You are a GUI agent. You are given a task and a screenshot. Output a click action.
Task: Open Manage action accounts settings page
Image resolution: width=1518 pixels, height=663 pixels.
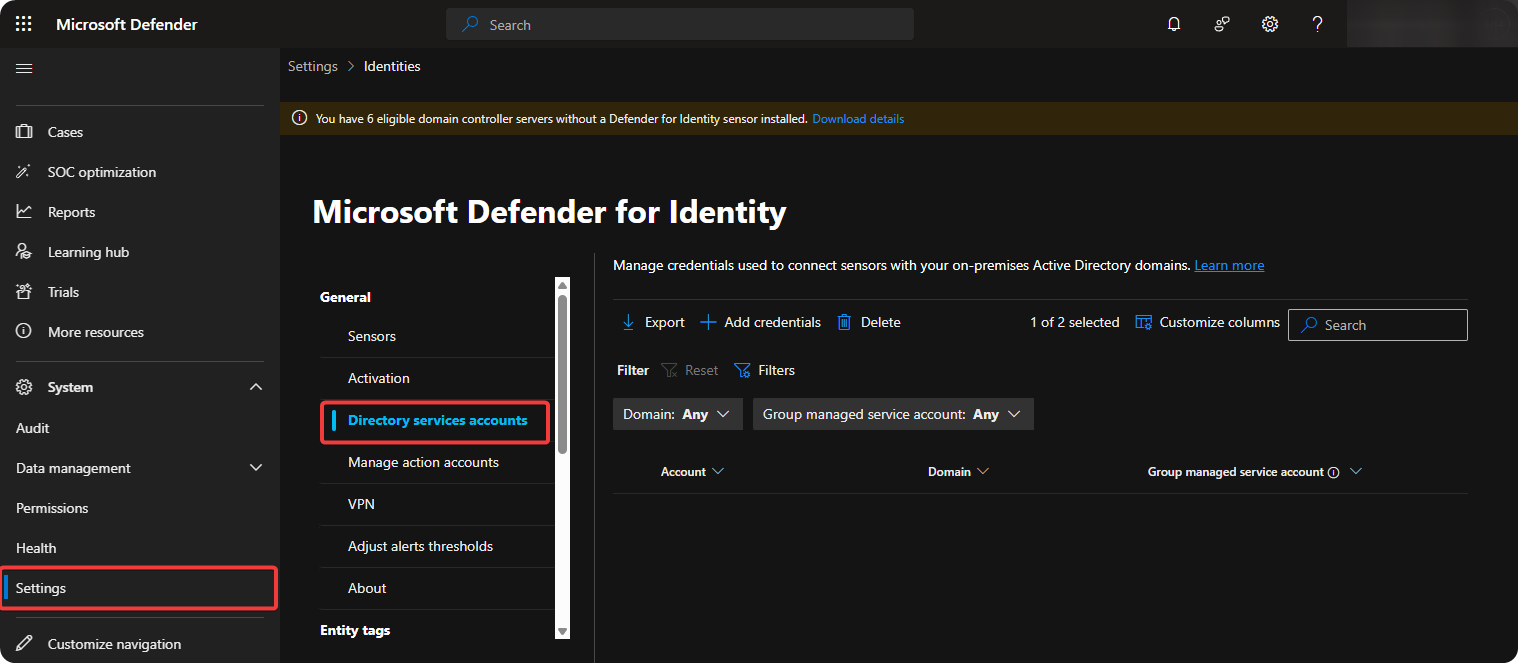coord(423,462)
